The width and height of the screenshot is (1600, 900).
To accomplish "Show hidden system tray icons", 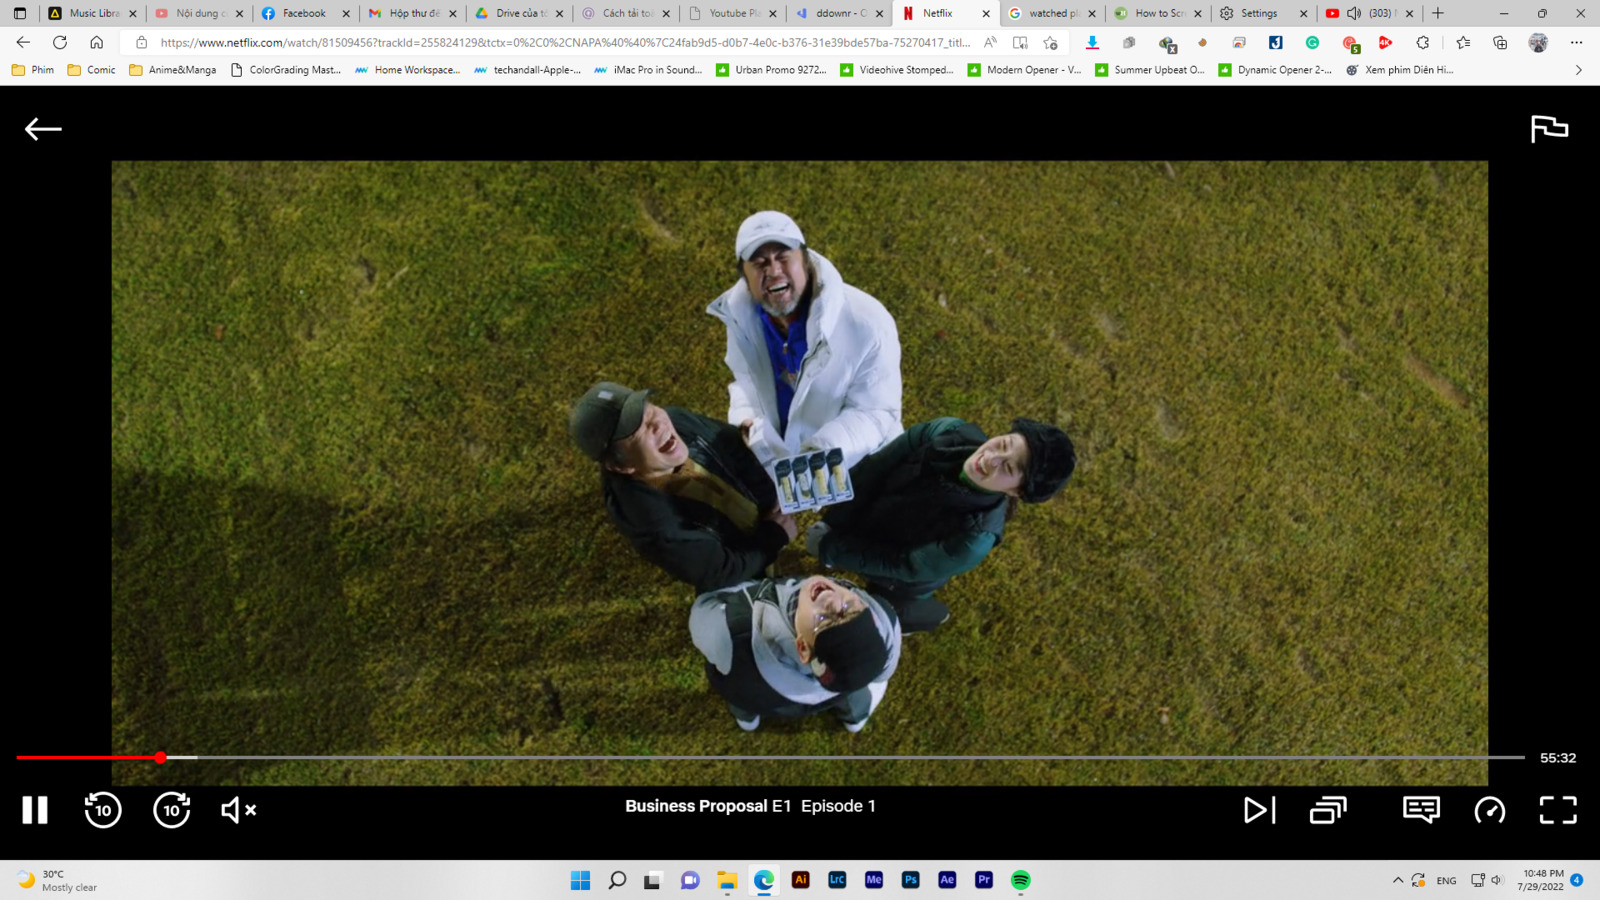I will click(x=1398, y=880).
